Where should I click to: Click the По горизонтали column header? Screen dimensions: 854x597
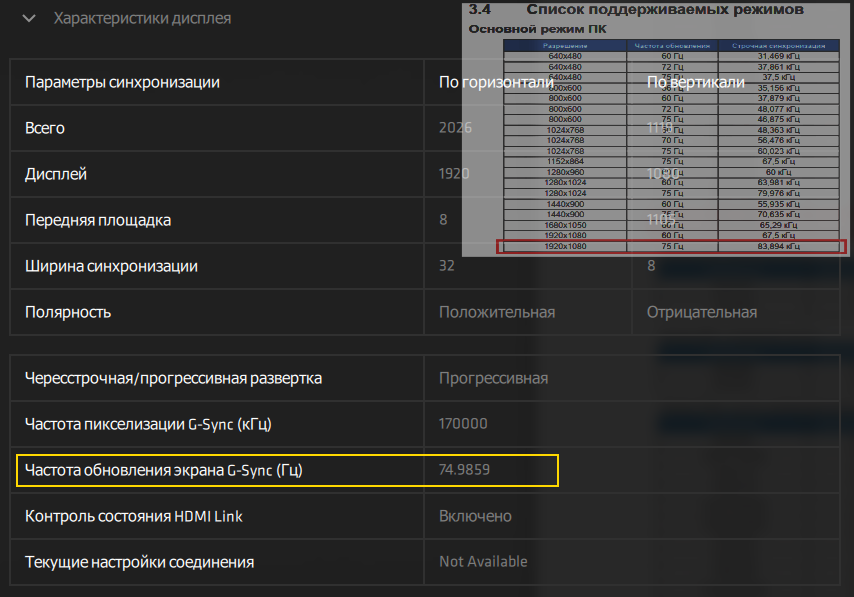[496, 82]
